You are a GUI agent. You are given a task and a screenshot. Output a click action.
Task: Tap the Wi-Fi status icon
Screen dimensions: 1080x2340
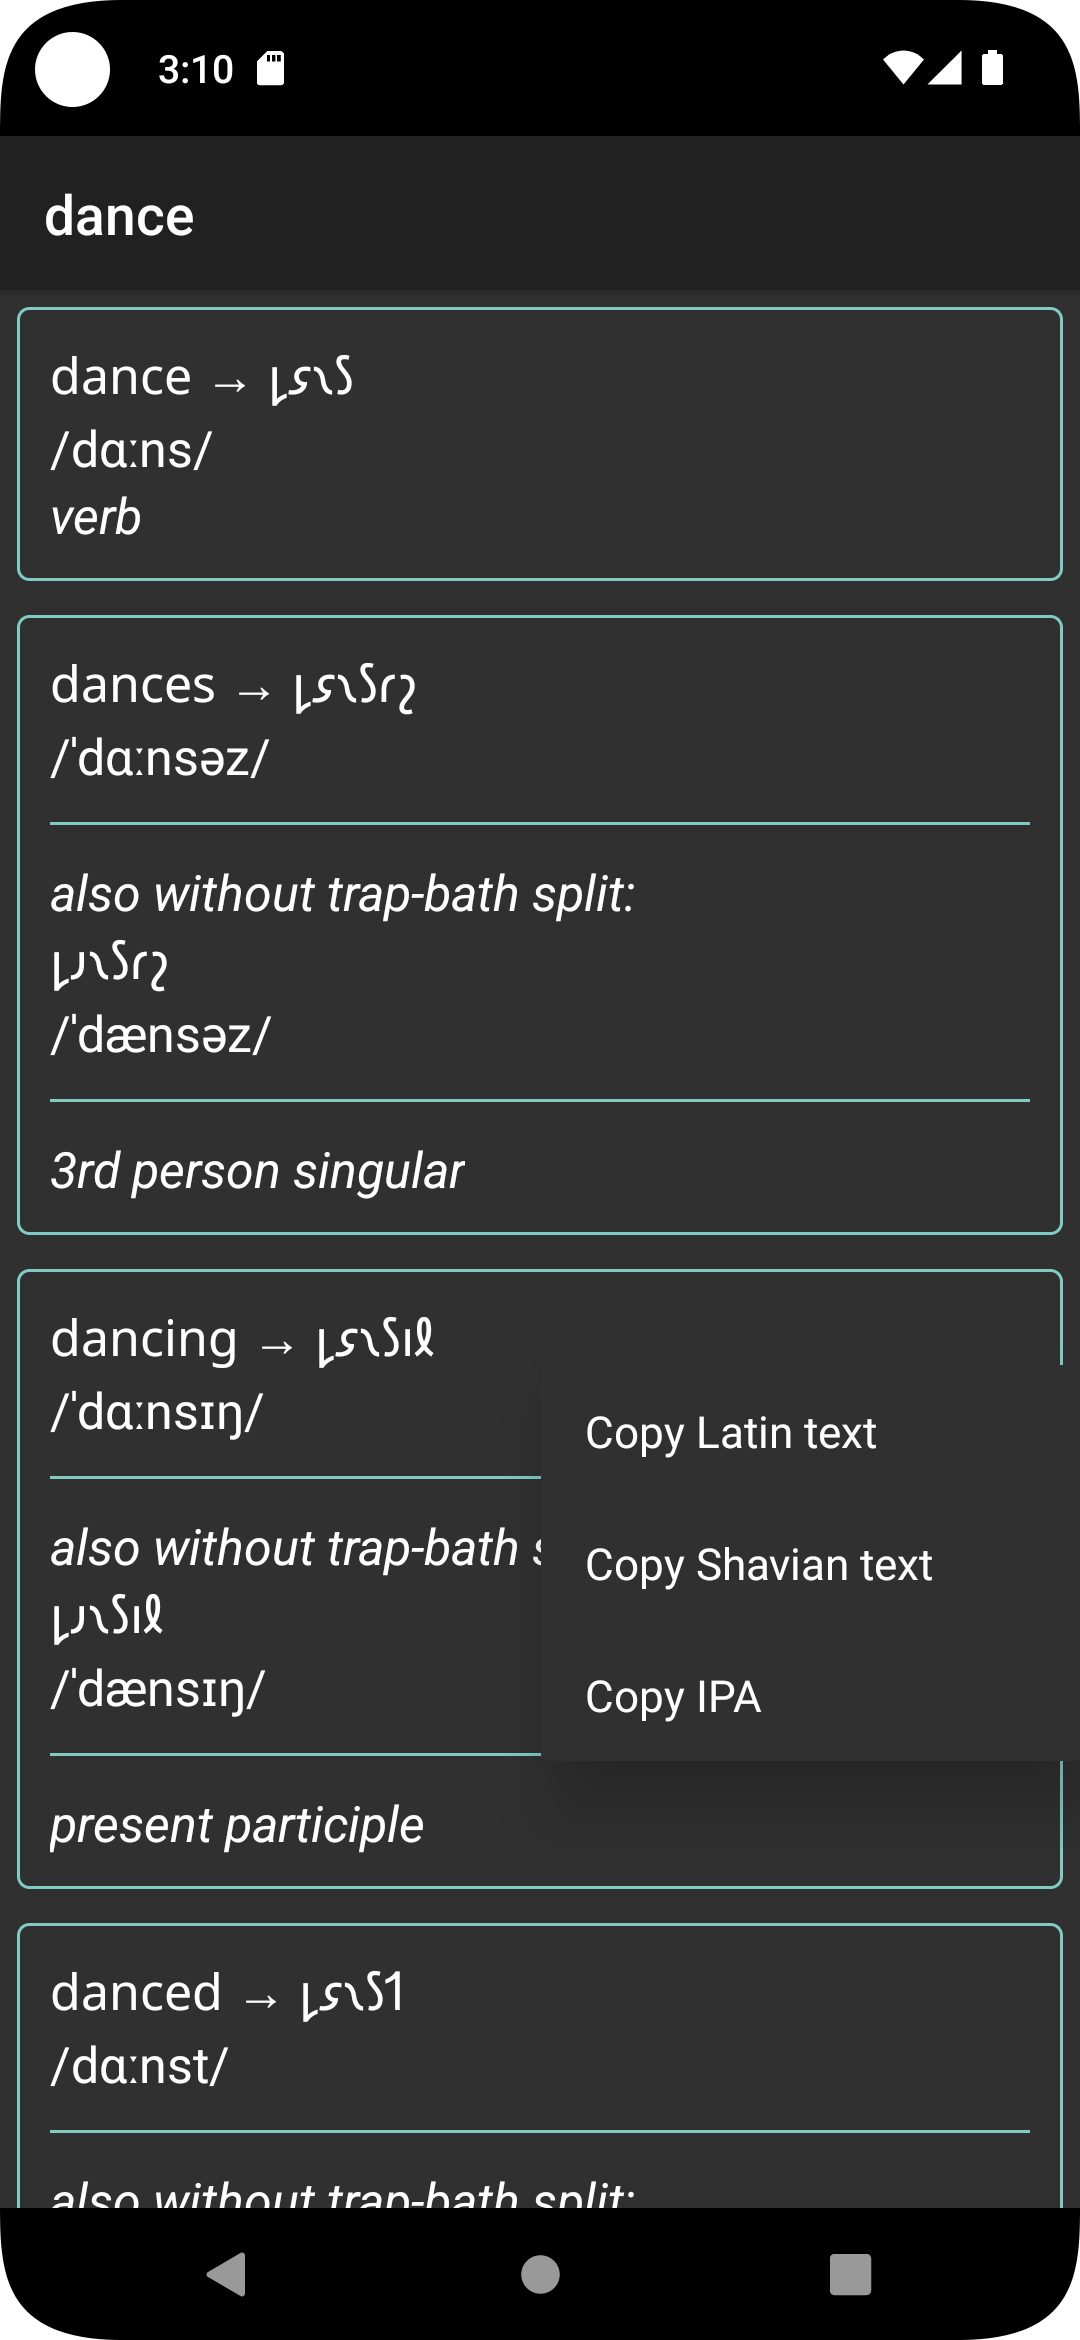click(x=902, y=68)
